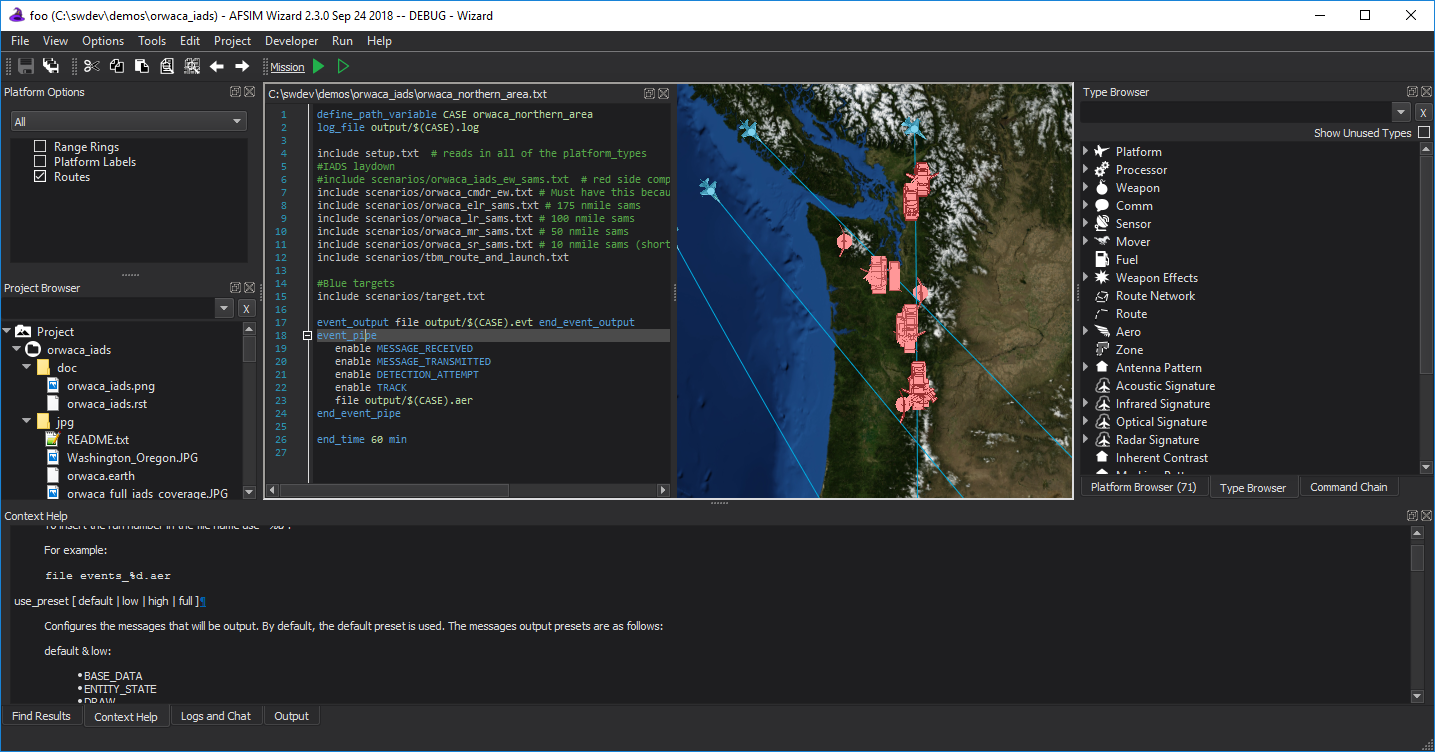Click the Sensor icon in Type Browser

(1102, 224)
